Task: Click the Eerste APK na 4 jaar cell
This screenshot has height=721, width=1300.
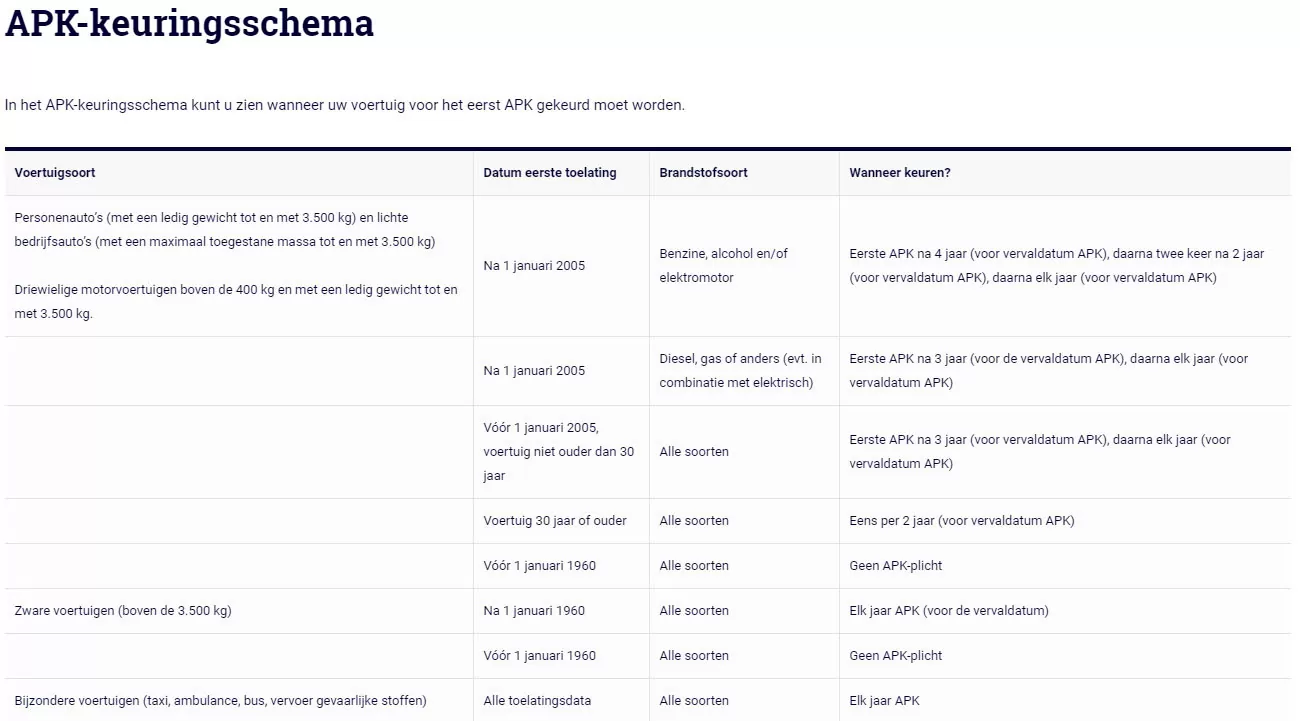Action: (x=1056, y=266)
